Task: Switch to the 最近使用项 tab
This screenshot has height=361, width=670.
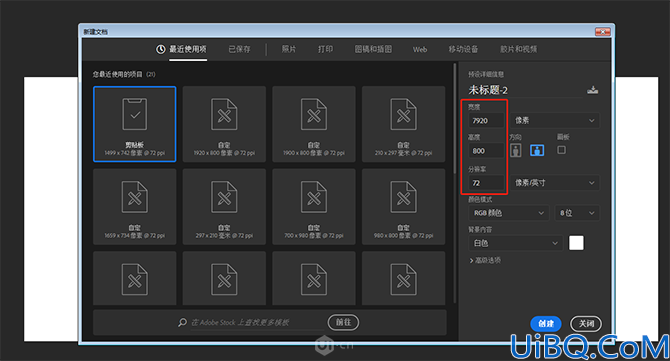Action: coord(188,50)
